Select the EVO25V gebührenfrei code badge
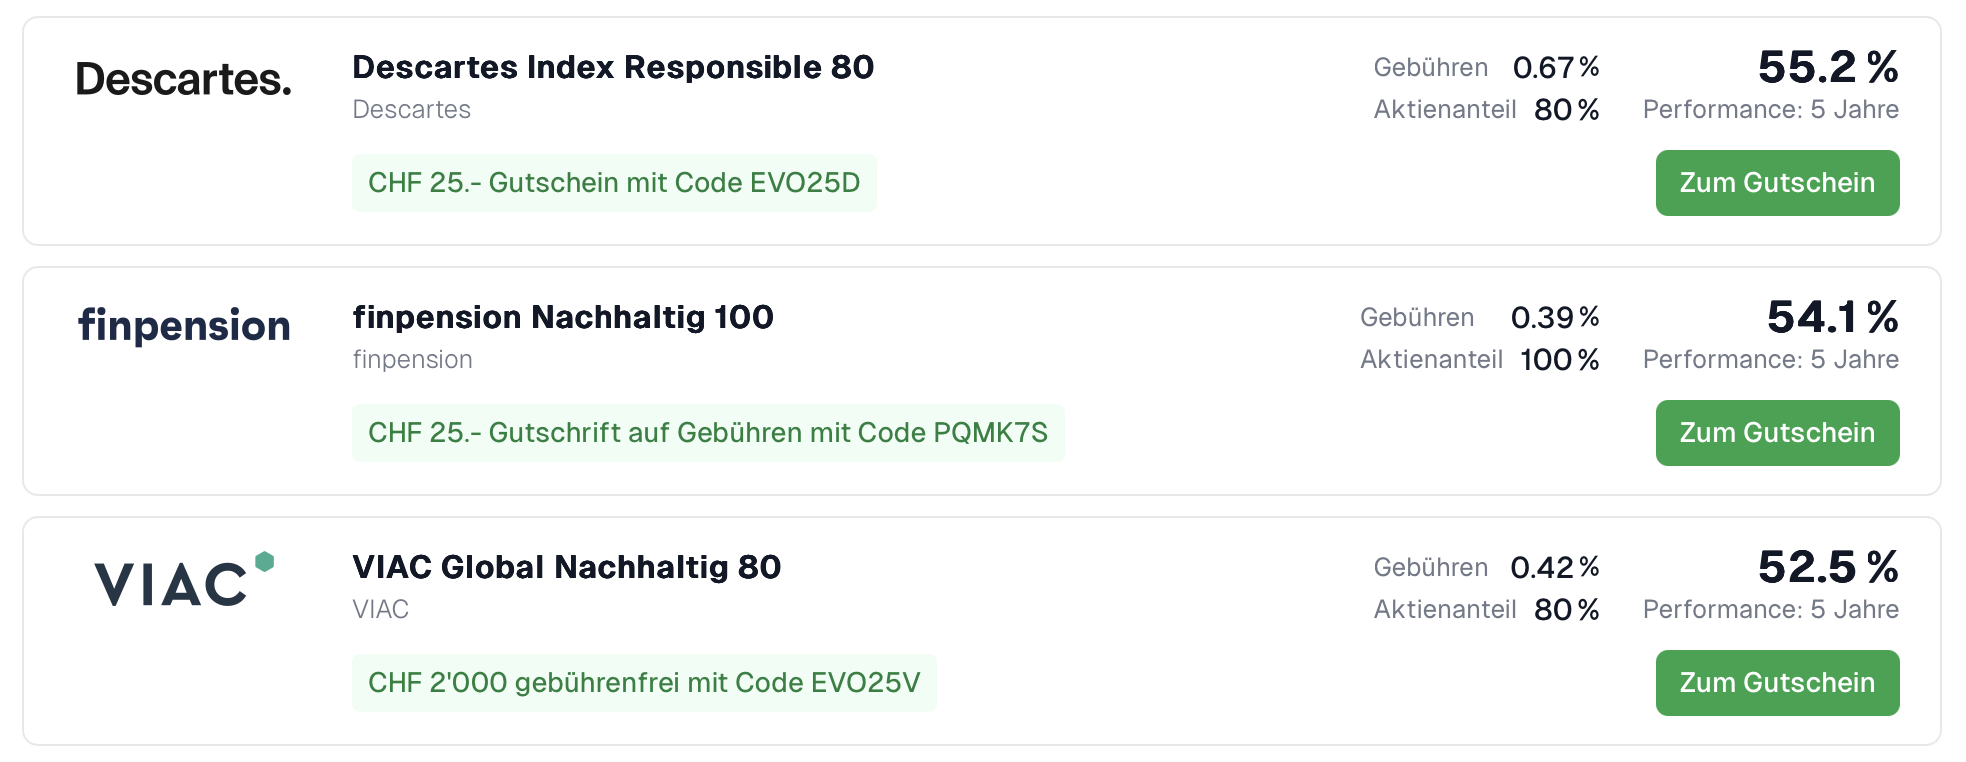 644,683
